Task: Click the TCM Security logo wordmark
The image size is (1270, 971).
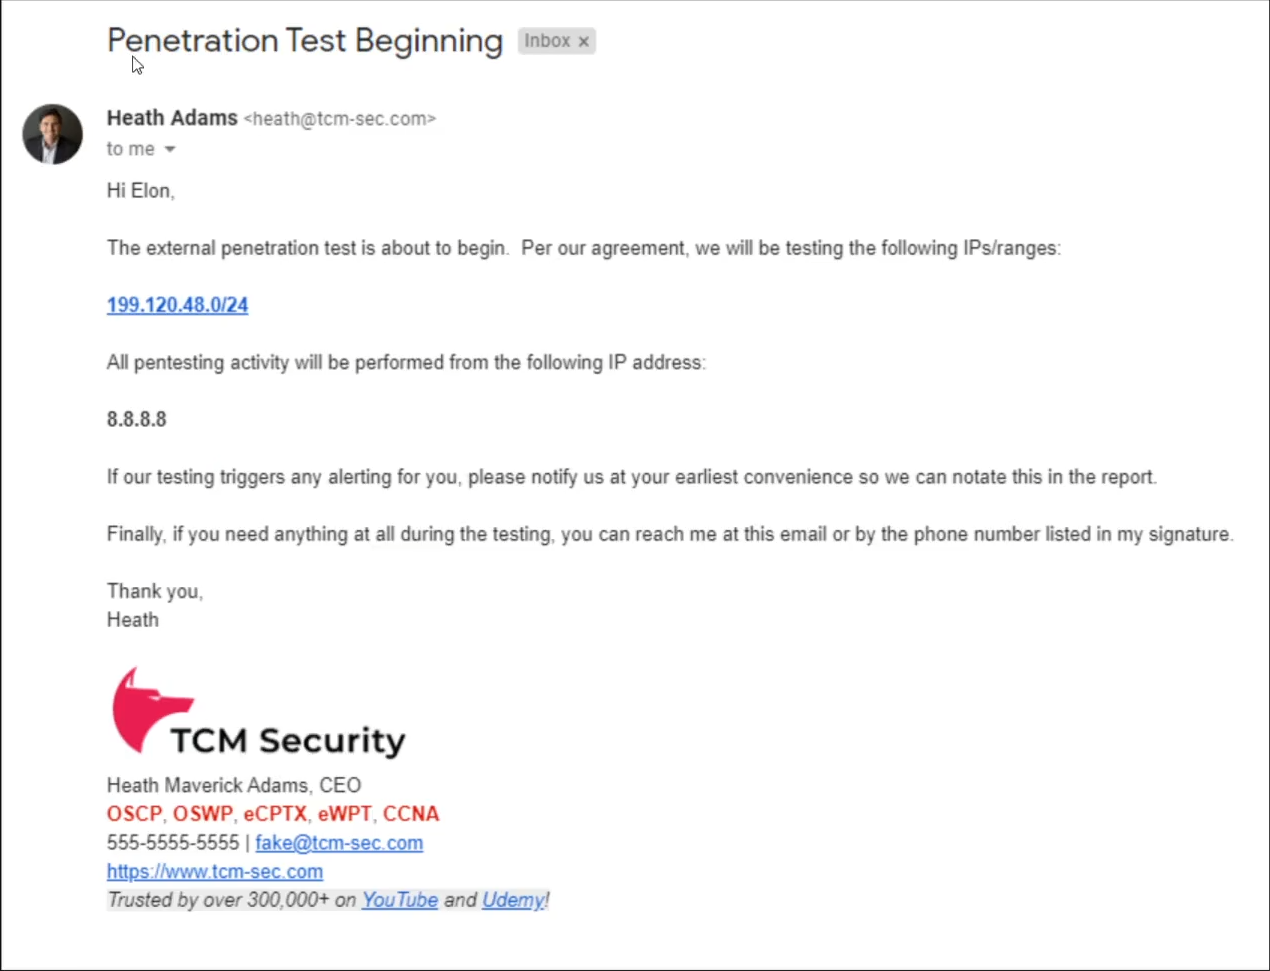Action: (x=288, y=741)
